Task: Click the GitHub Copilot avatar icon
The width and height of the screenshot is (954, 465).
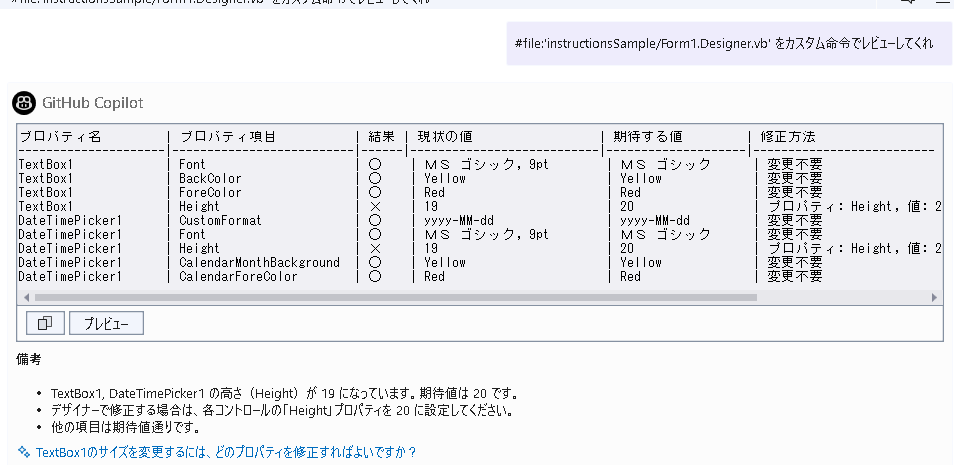Action: [24, 103]
